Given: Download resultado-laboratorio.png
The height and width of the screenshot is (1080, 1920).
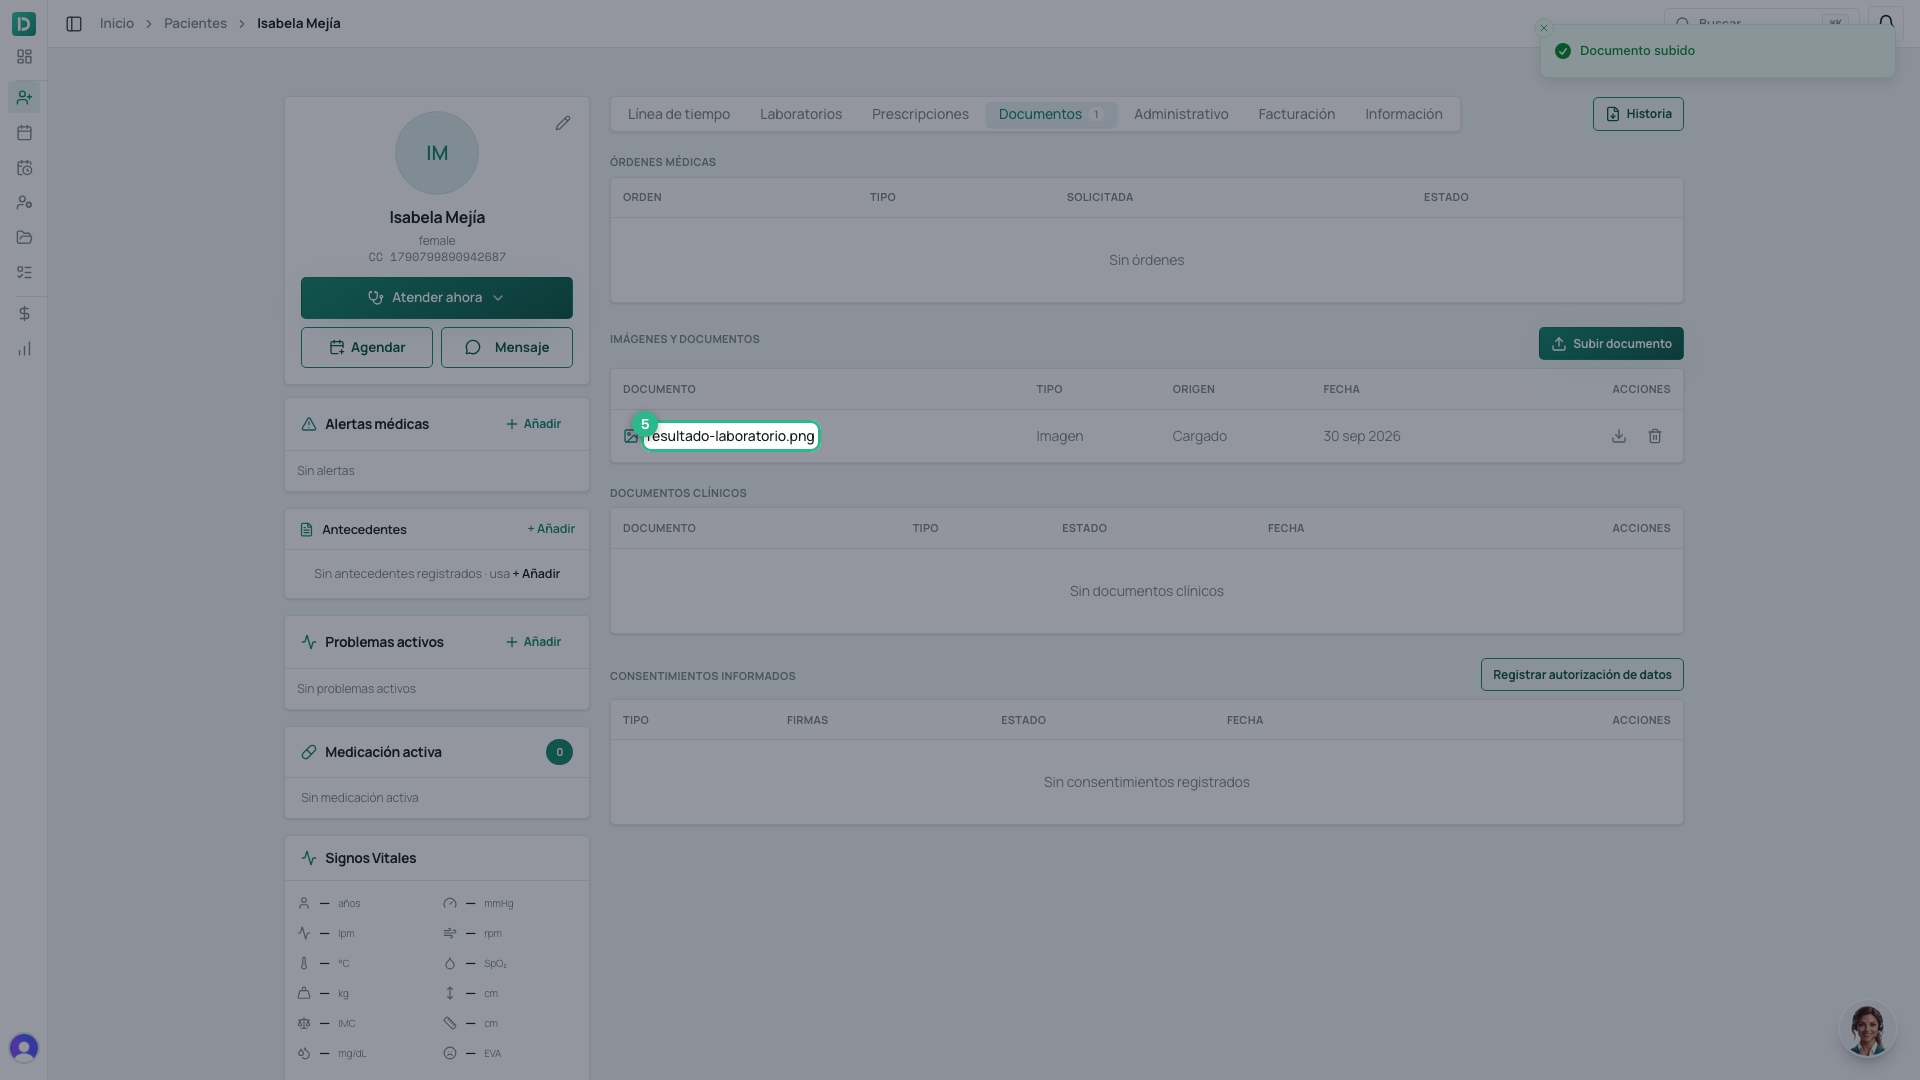Looking at the screenshot, I should 1619,436.
